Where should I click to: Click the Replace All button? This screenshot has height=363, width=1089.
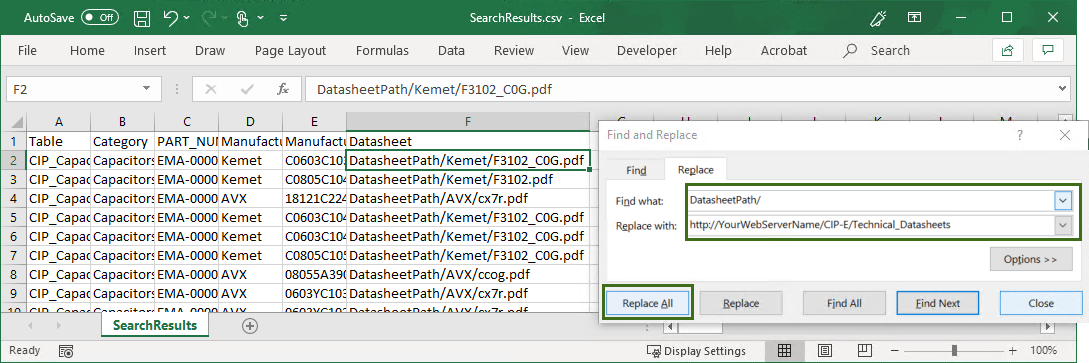pyautogui.click(x=648, y=303)
